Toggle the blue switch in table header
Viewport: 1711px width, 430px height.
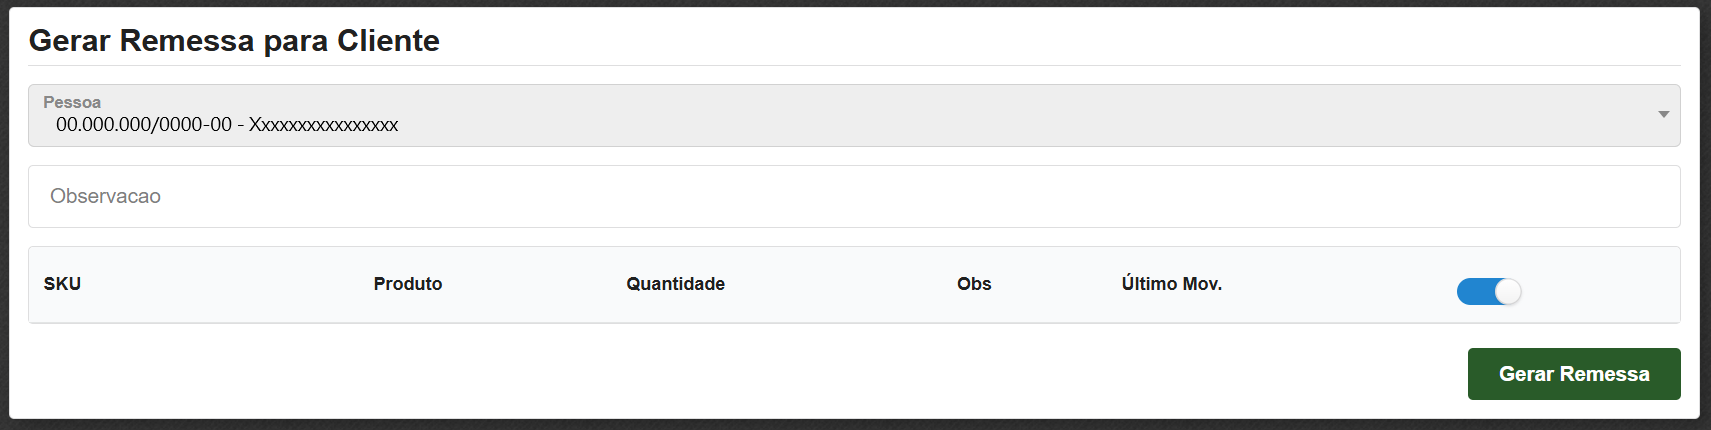click(1488, 291)
